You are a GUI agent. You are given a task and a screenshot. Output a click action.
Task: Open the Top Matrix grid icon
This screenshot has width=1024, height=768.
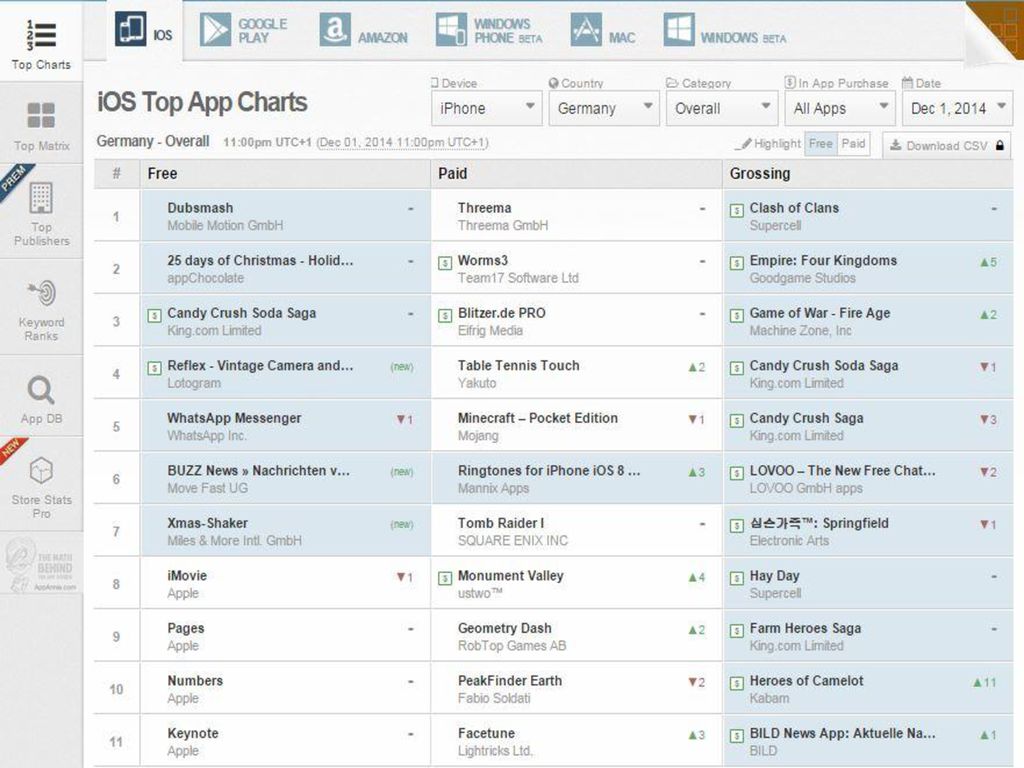pos(41,116)
